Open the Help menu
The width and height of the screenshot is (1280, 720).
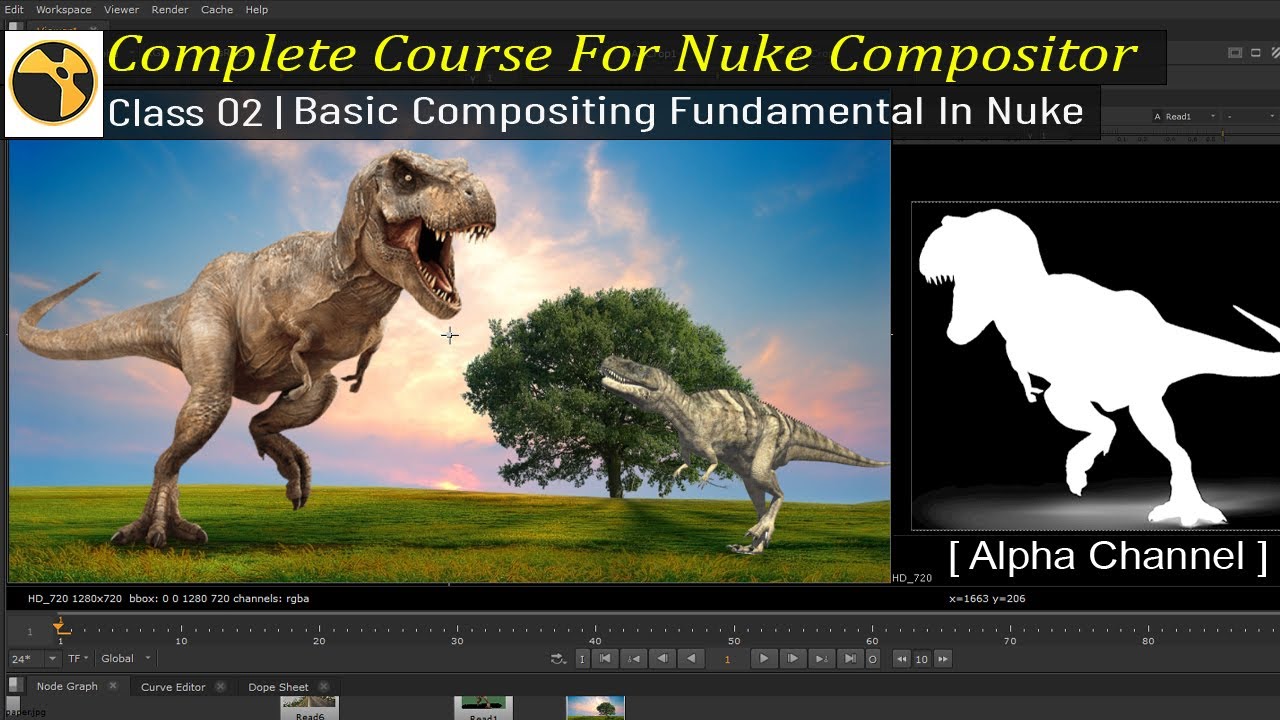(257, 9)
